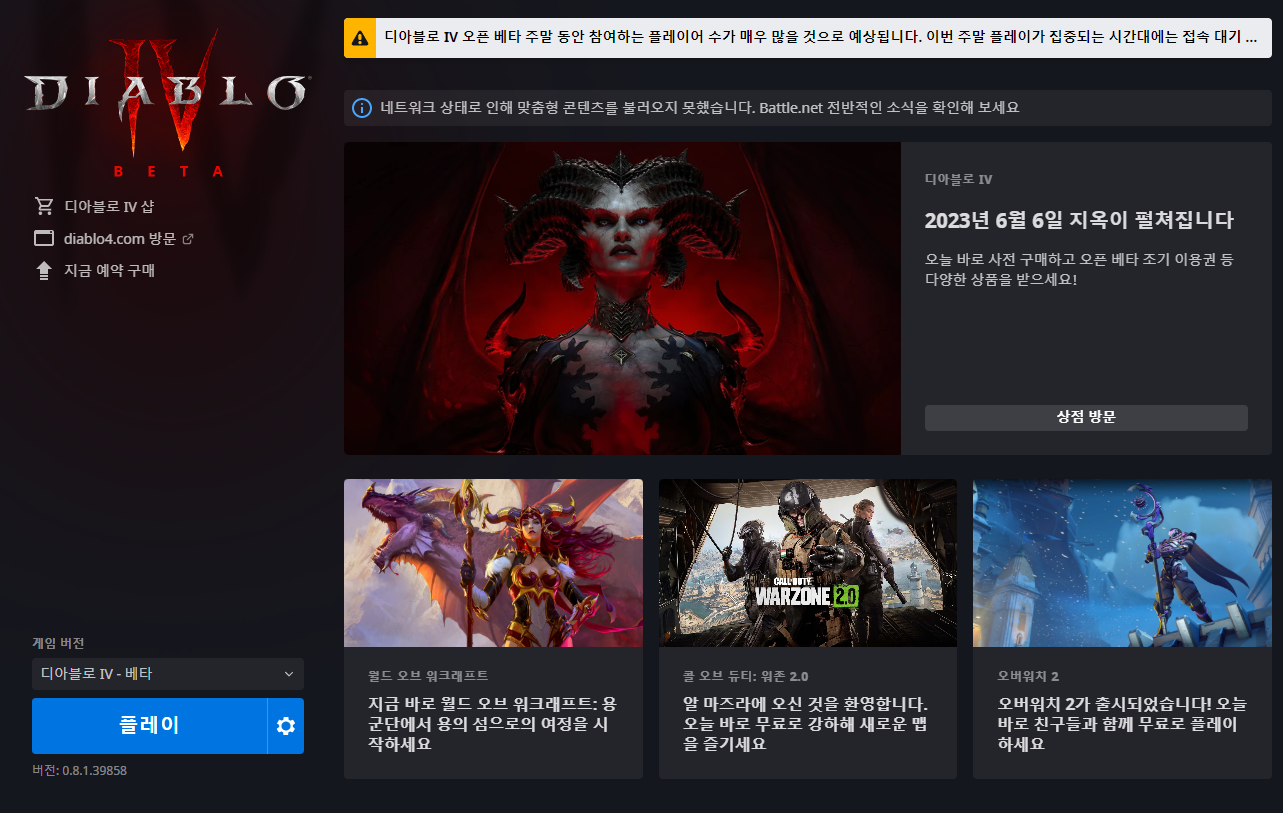The height and width of the screenshot is (813, 1283).
Task: Open the 디아블로 IV - 베타 version dropdown
Action: [168, 674]
